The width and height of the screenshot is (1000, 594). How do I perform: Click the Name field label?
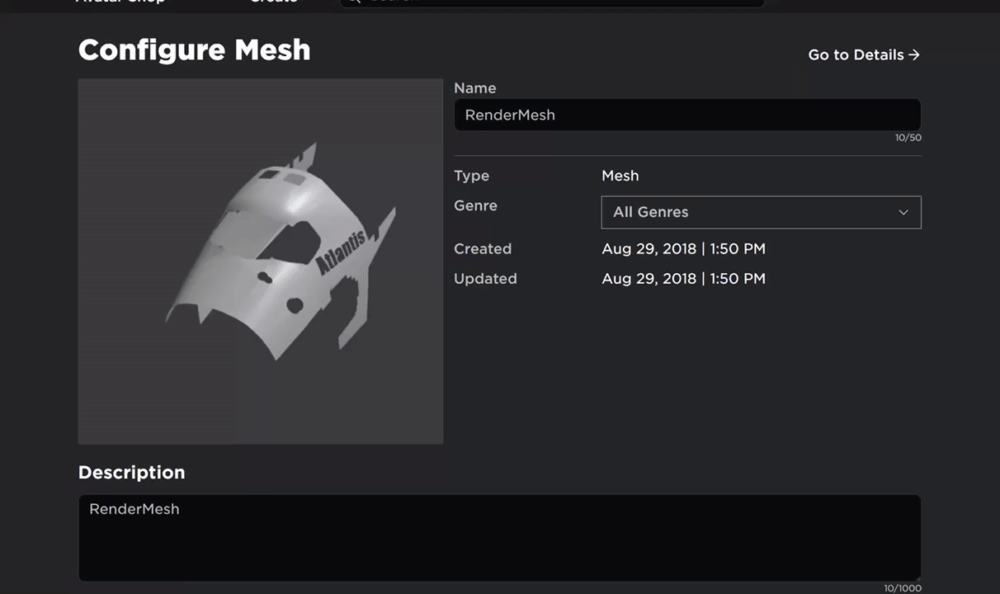(475, 88)
